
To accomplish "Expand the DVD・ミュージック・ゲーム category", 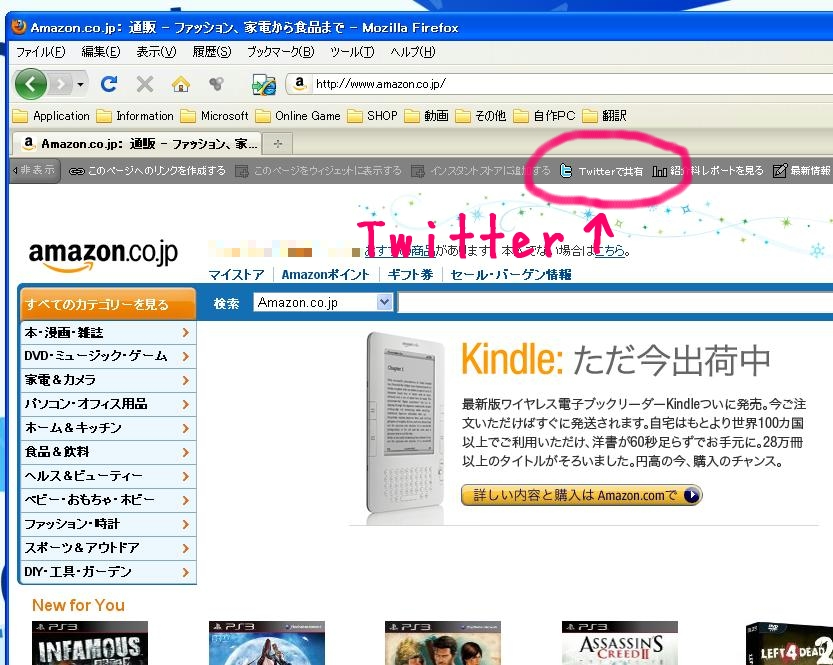I will click(x=108, y=356).
